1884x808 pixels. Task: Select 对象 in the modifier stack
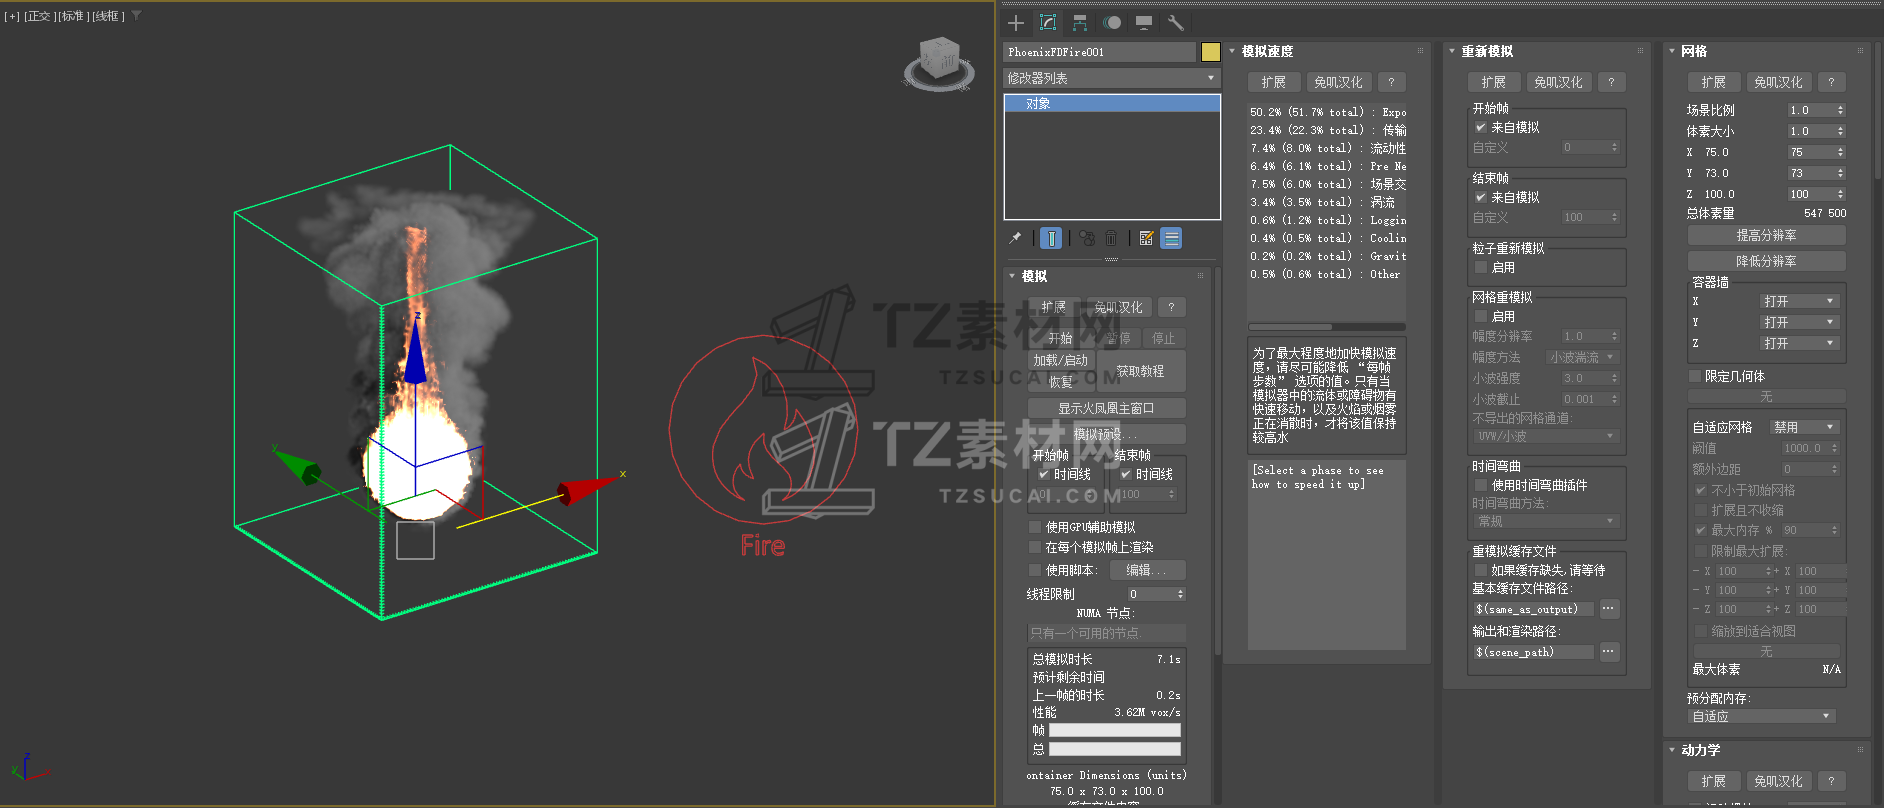tap(1112, 104)
